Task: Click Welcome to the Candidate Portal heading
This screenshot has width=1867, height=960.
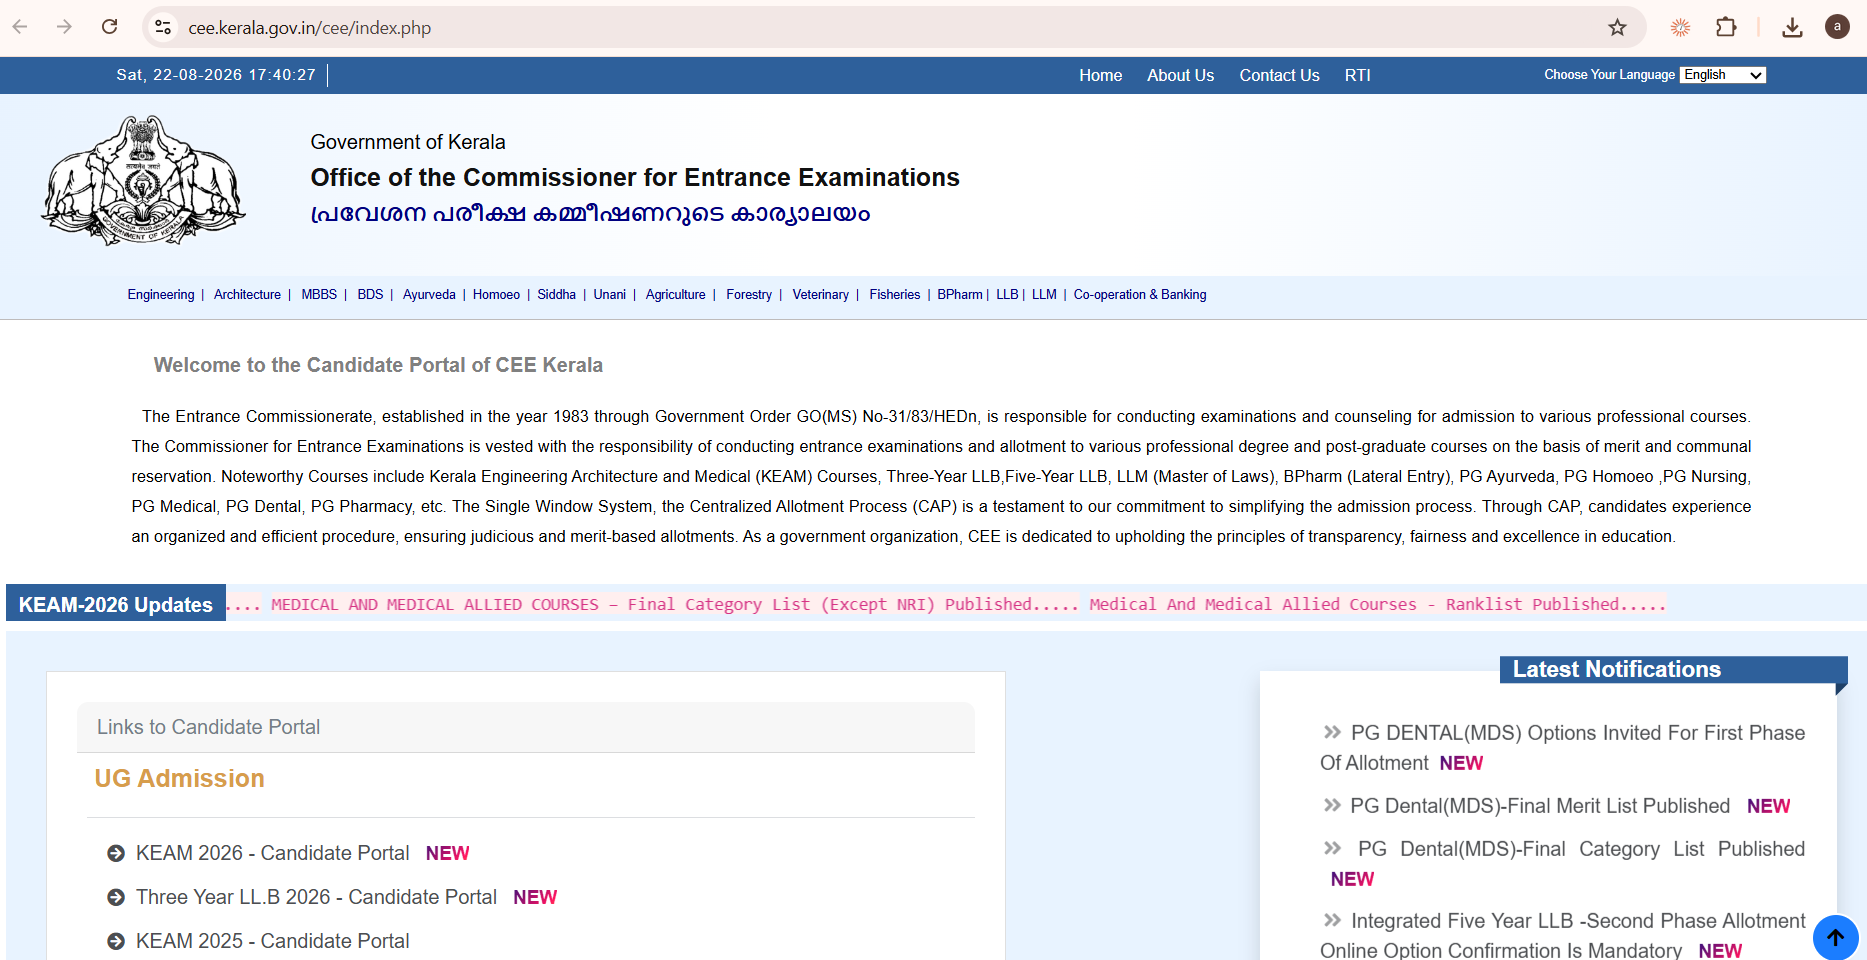Action: [378, 365]
